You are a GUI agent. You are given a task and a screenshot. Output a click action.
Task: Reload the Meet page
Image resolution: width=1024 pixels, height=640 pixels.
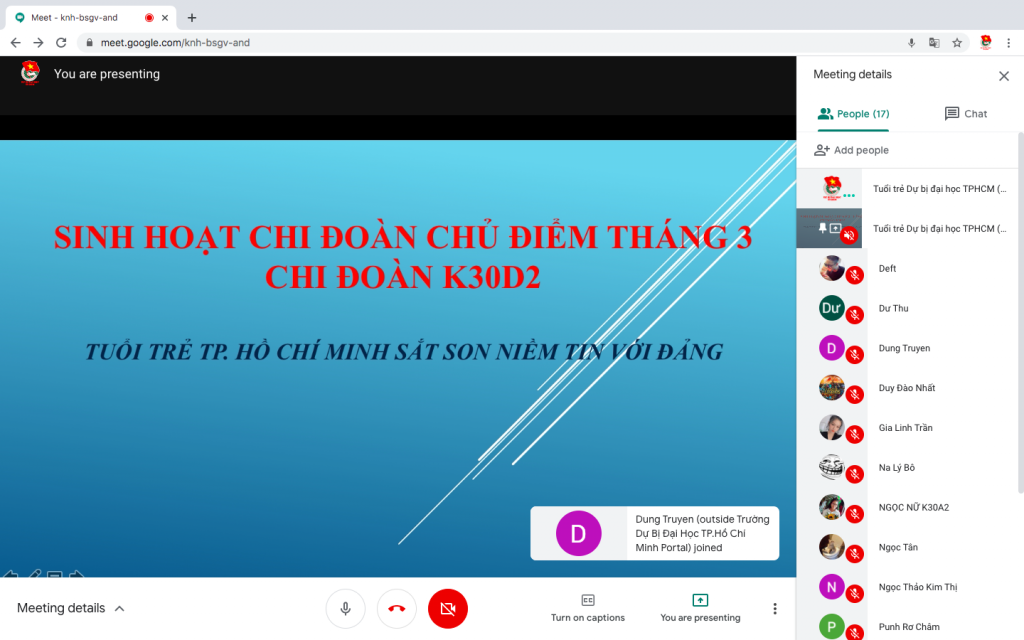tap(61, 42)
